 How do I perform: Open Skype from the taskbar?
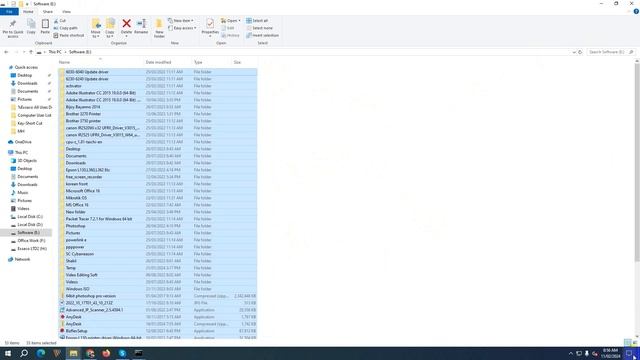tap(122, 353)
